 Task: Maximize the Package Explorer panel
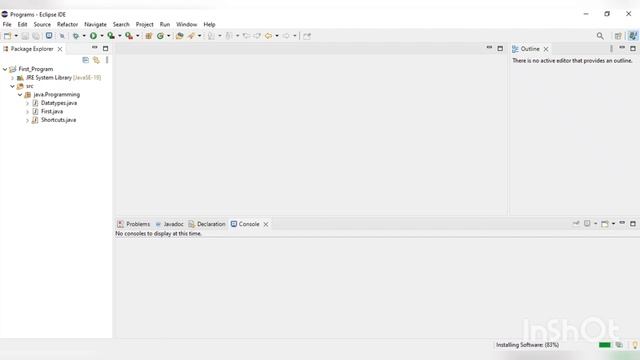coord(105,48)
